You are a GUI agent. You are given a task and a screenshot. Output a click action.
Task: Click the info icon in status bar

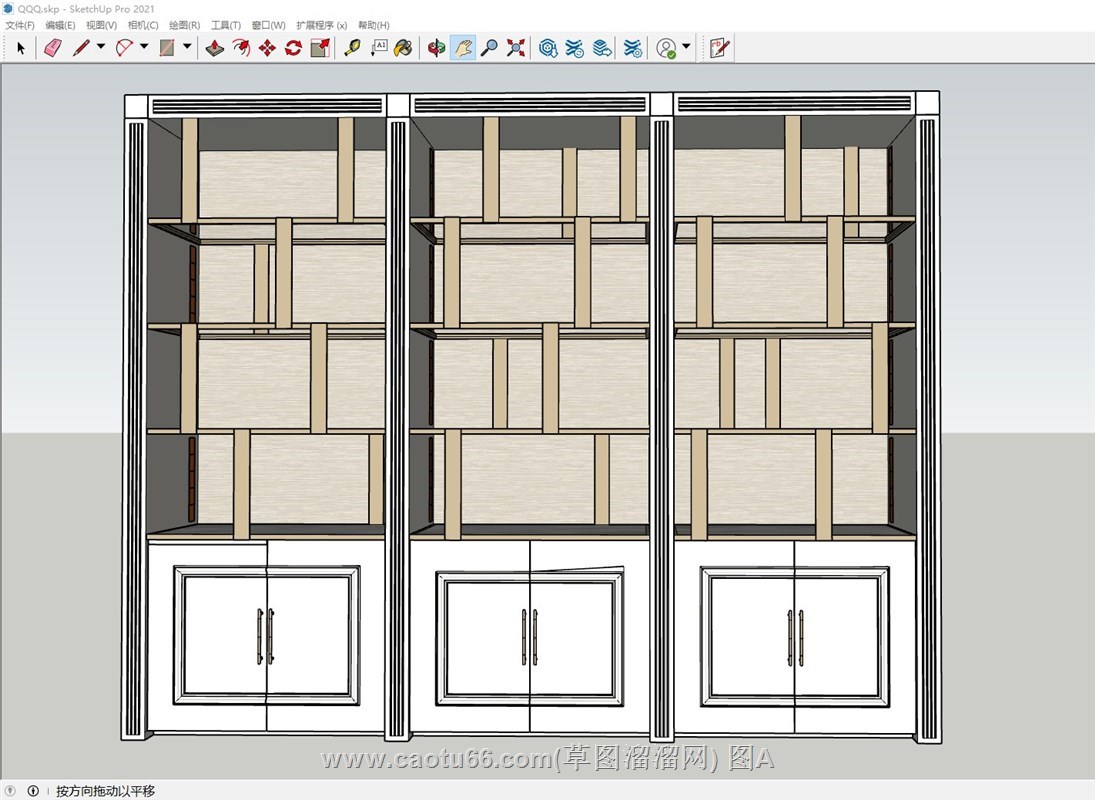coord(33,791)
